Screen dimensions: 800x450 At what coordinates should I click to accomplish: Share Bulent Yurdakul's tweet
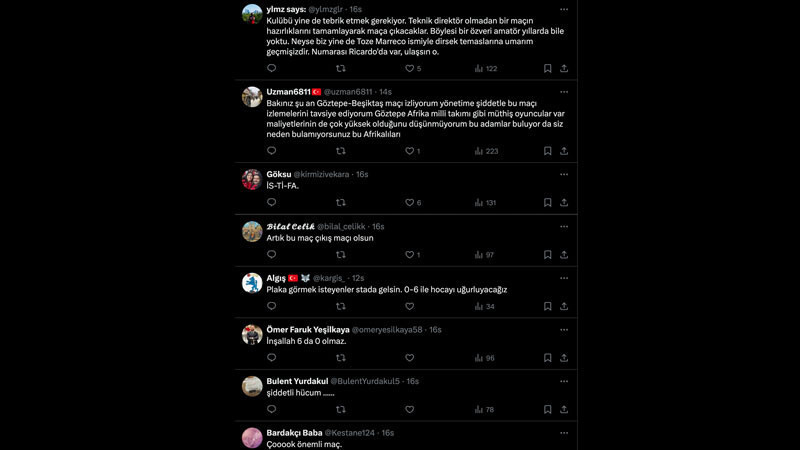click(x=564, y=409)
